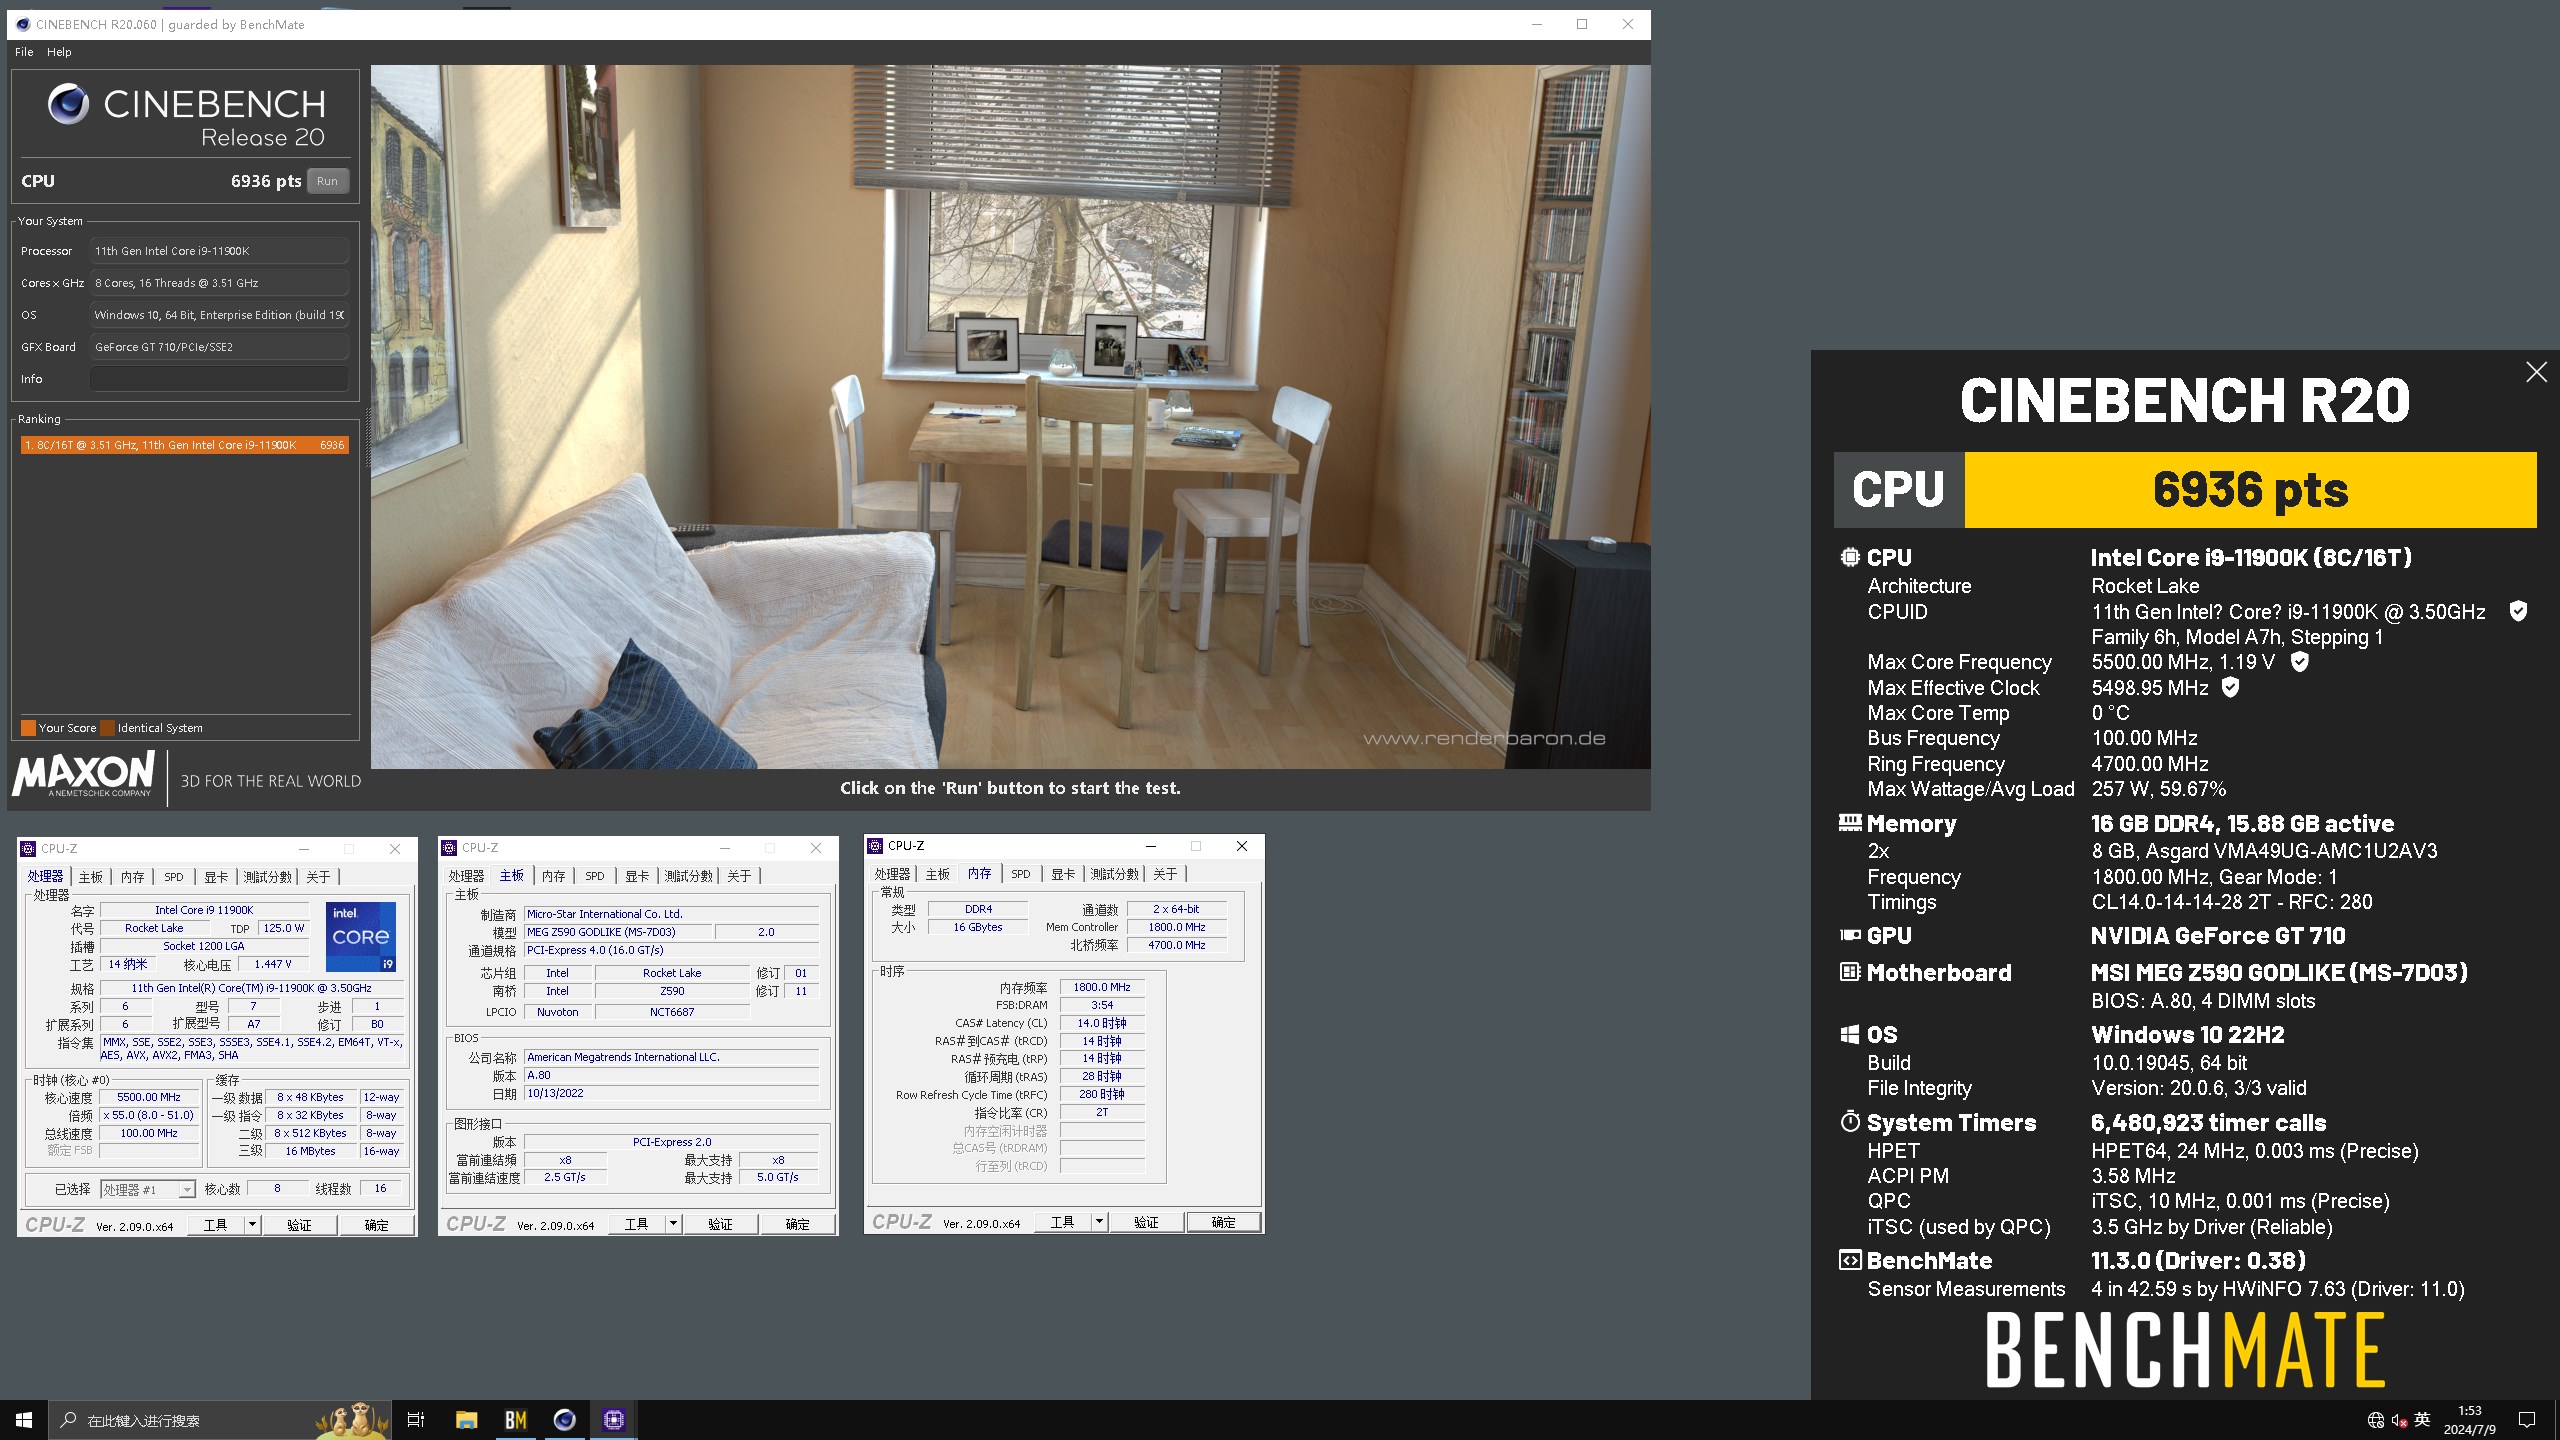Click 工具 button in first CPU-Z window
The width and height of the screenshot is (2560, 1440).
[215, 1225]
